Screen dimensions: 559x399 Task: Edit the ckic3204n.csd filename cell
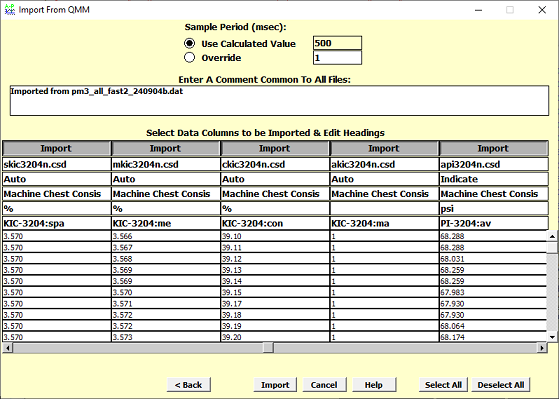(275, 164)
